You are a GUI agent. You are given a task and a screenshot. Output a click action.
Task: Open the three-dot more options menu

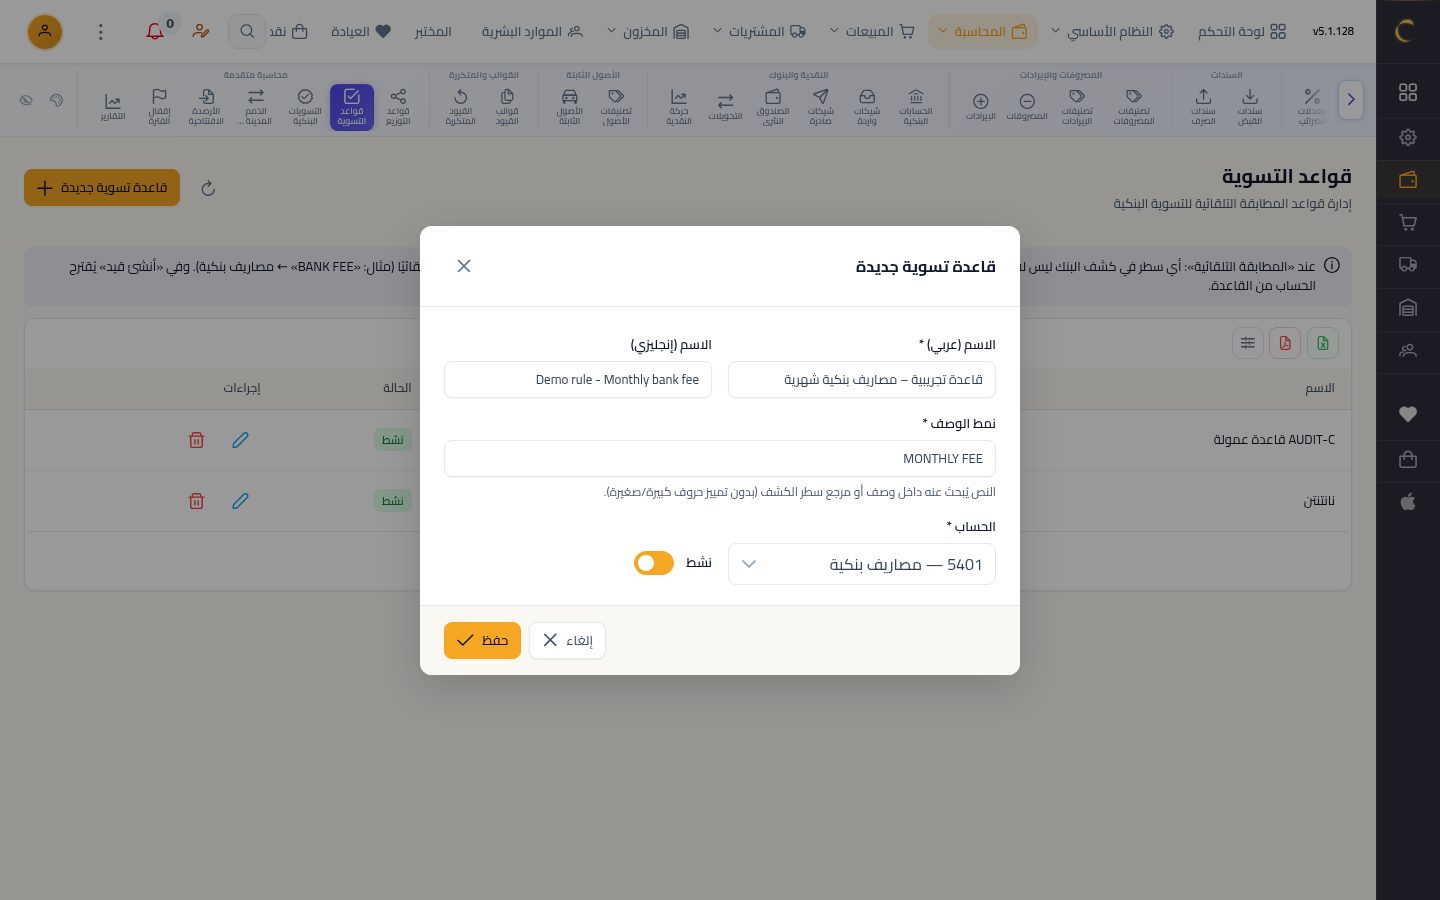[x=100, y=32]
